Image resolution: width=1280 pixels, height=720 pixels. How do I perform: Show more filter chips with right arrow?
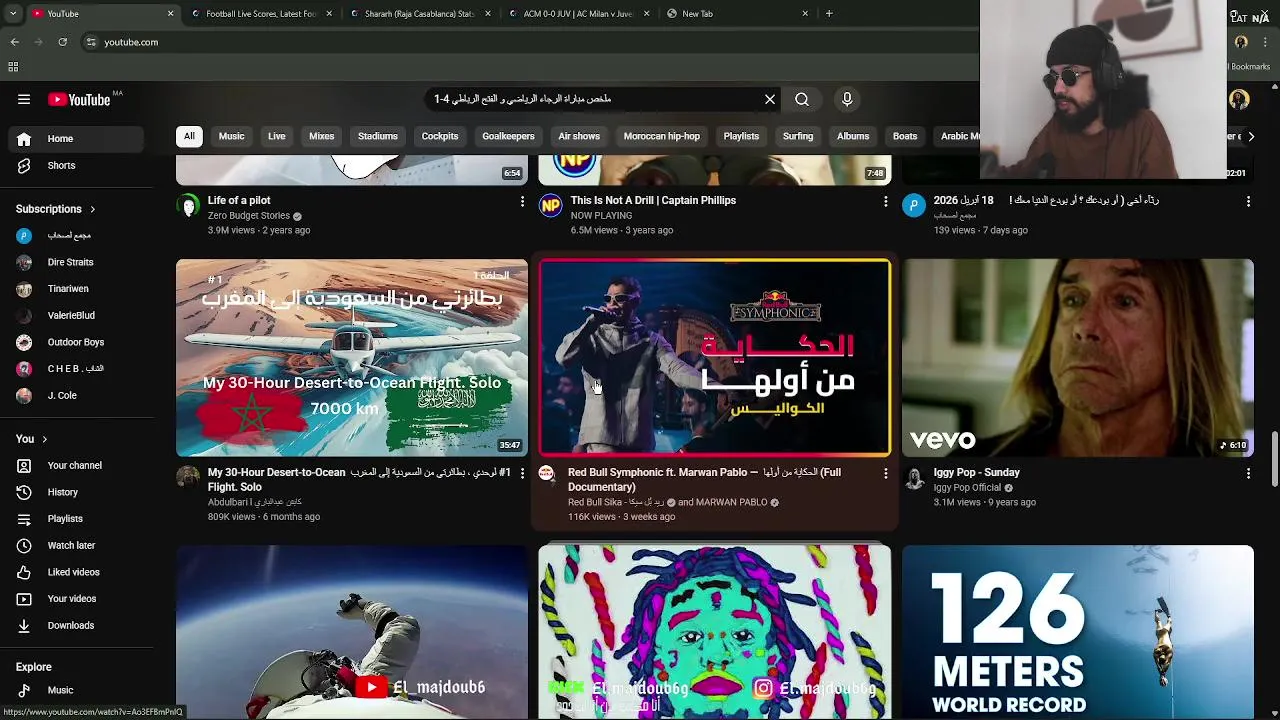point(1250,136)
